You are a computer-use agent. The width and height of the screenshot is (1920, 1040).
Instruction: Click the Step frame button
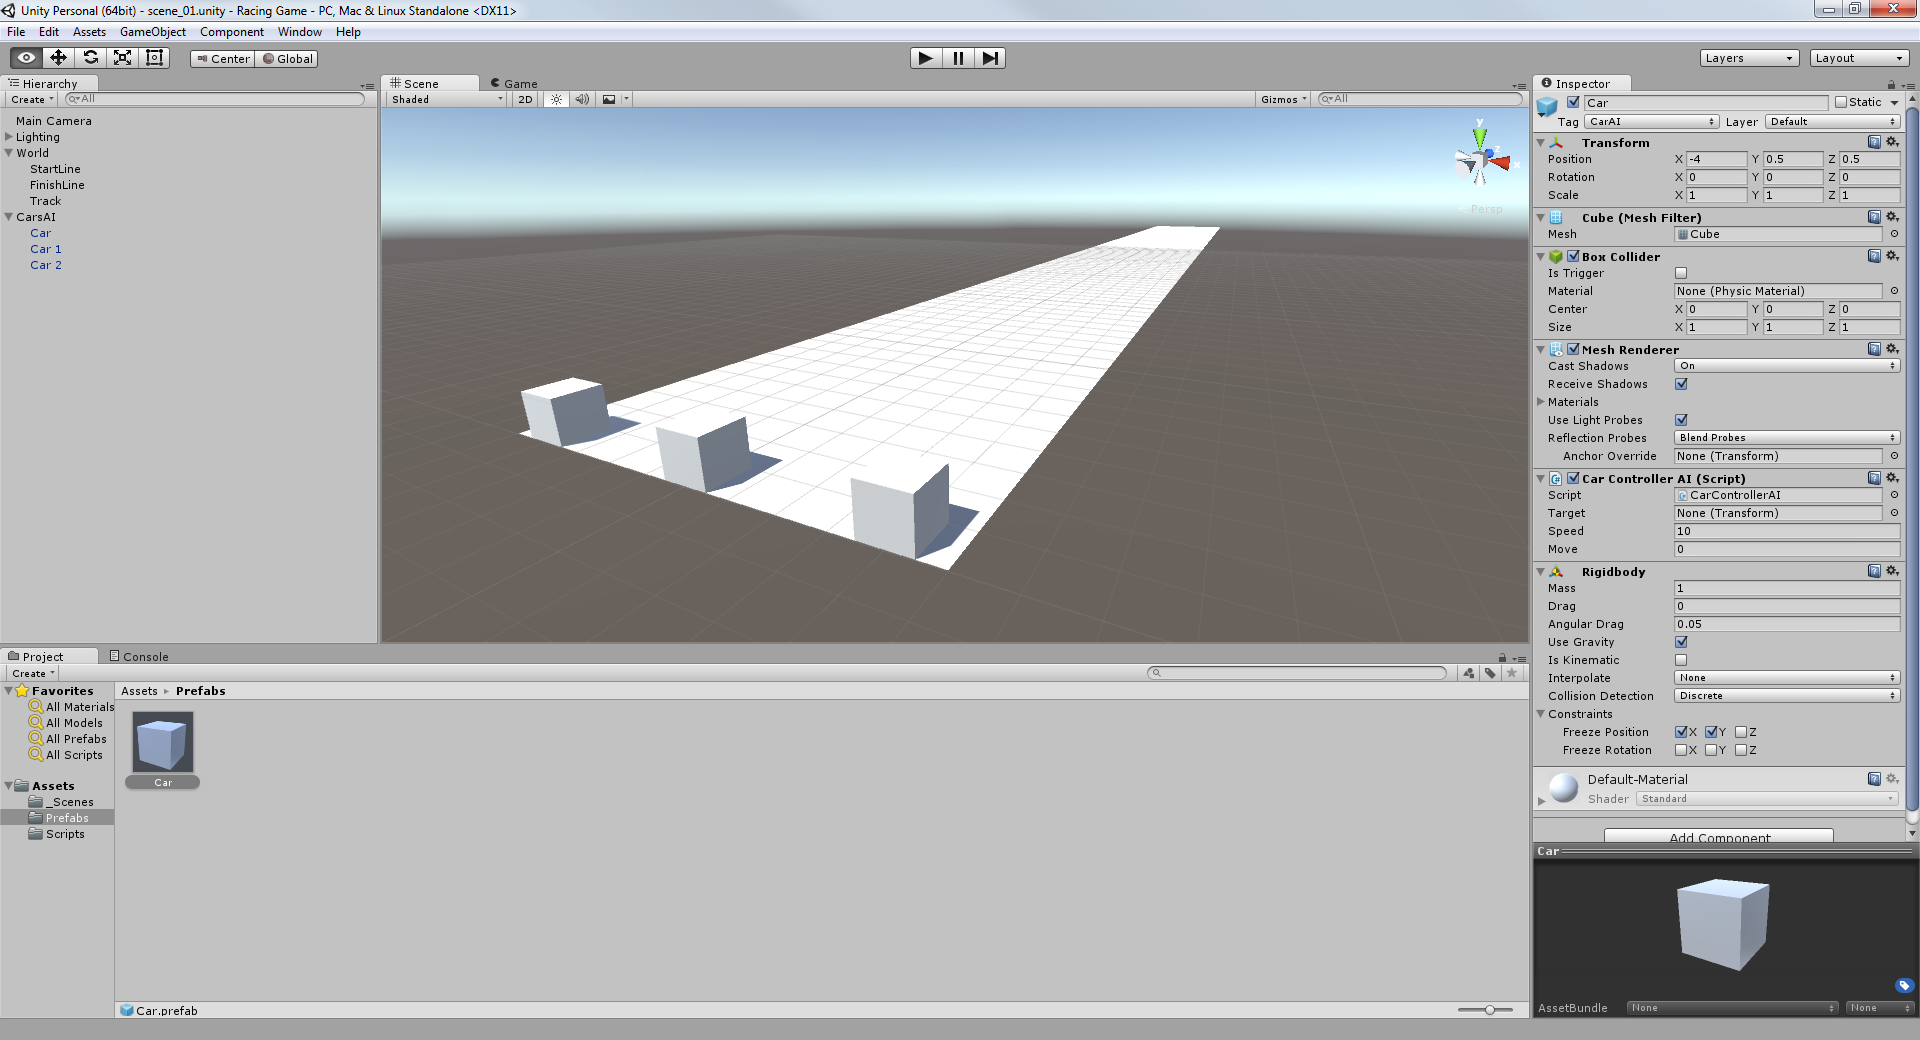(x=990, y=58)
